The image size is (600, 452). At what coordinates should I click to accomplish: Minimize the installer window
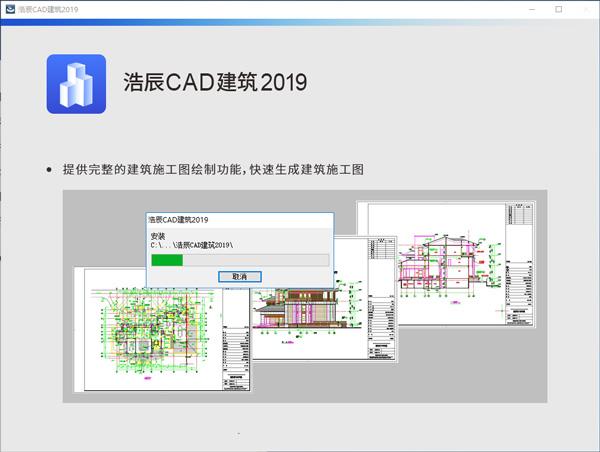[532, 9]
